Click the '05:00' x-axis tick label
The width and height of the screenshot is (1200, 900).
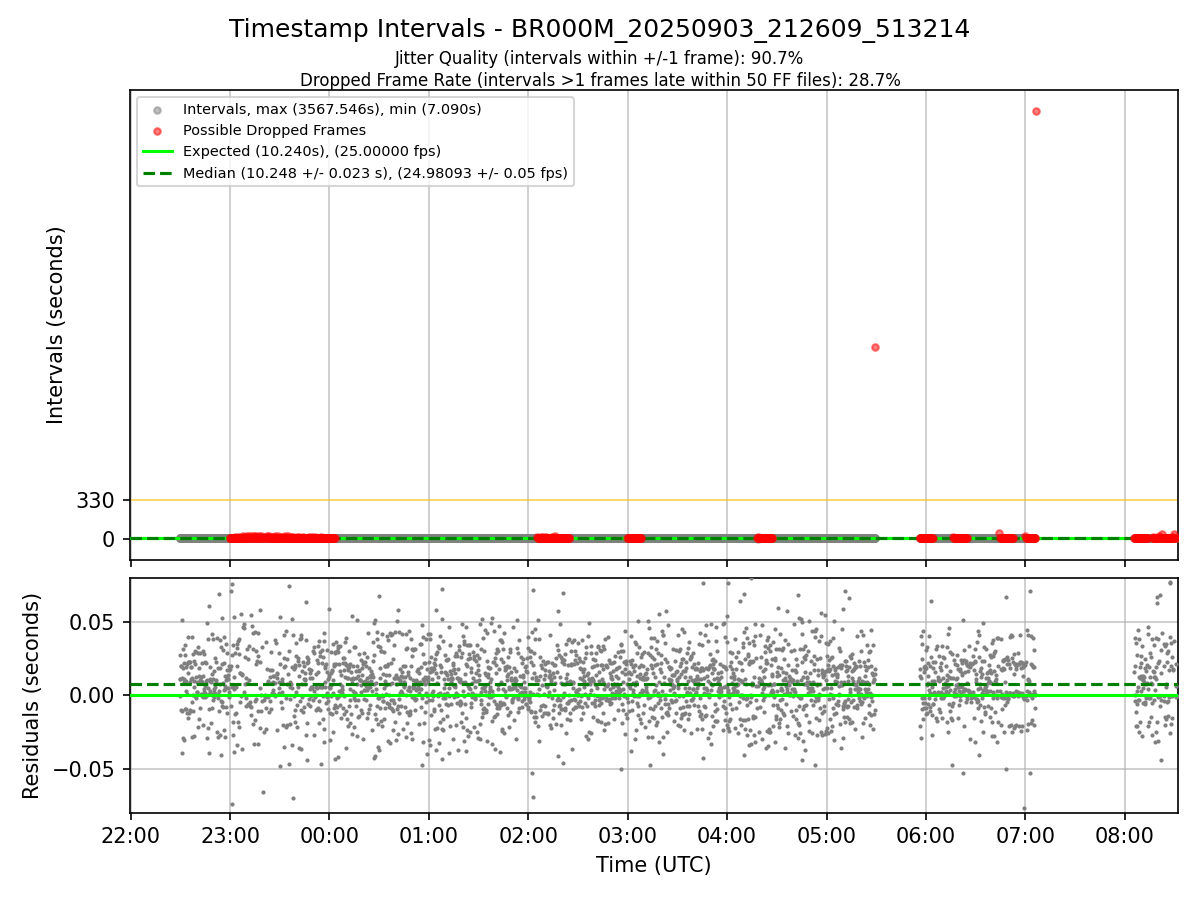pos(827,835)
